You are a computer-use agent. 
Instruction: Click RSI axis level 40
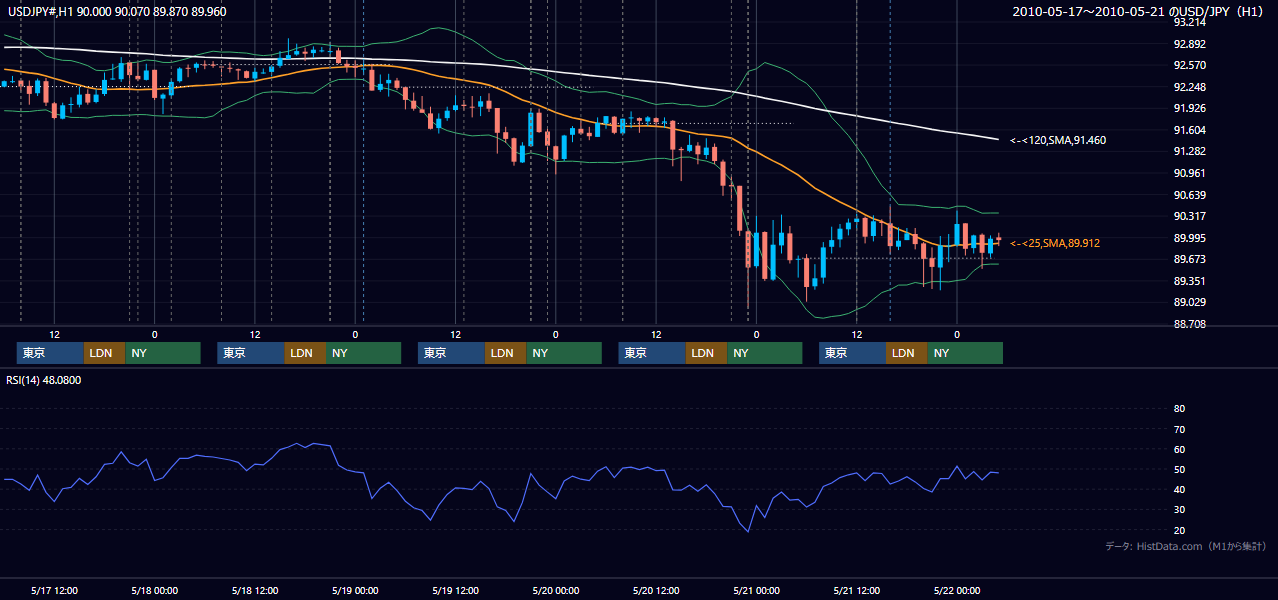pyautogui.click(x=1179, y=489)
